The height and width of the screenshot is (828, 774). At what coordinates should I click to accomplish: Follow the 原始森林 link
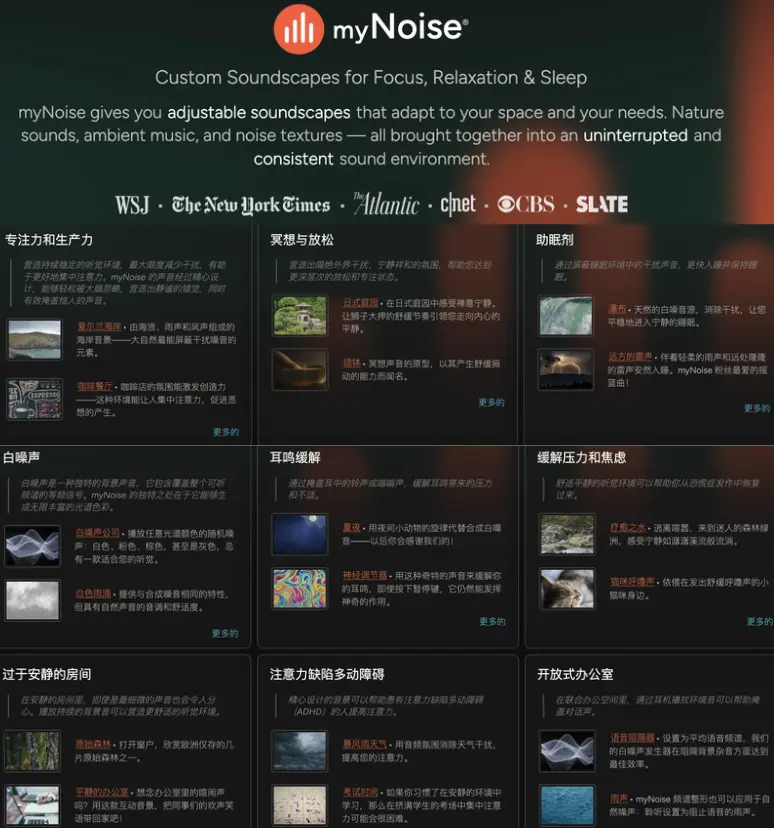tap(93, 745)
